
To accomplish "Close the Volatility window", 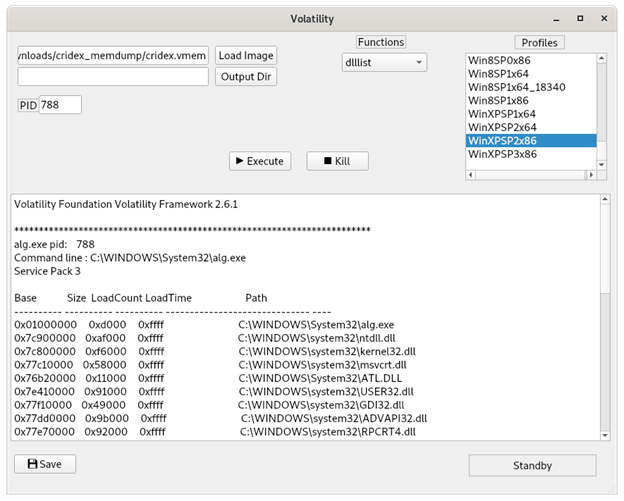I will (604, 18).
